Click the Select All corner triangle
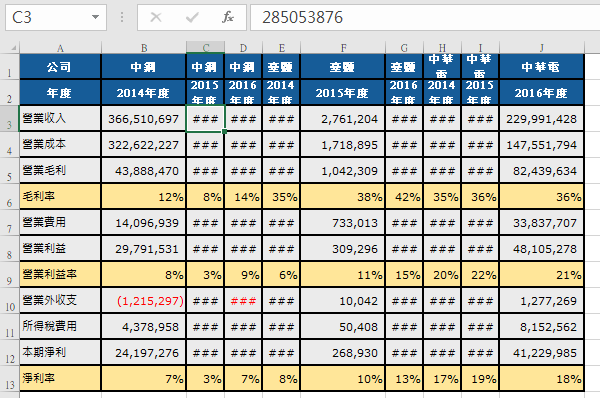 13,48
